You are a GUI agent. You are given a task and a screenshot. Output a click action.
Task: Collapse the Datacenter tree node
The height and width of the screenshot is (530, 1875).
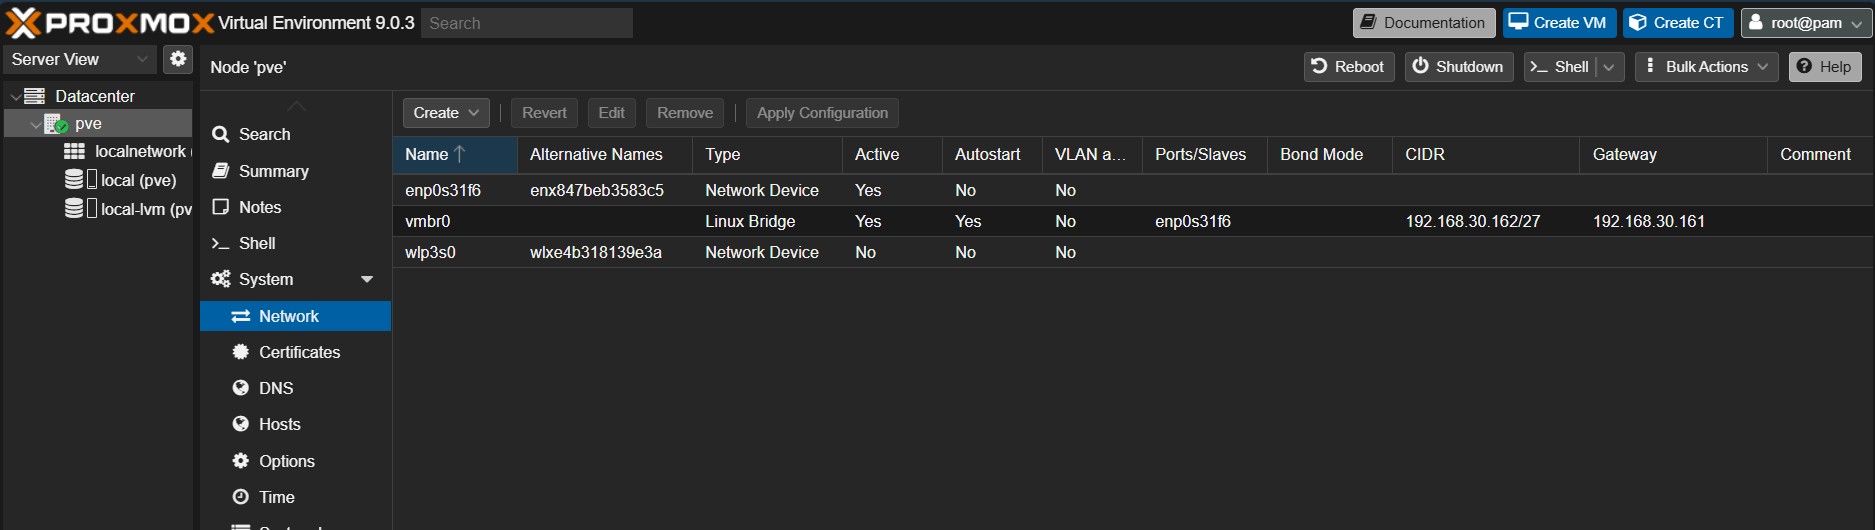[15, 97]
